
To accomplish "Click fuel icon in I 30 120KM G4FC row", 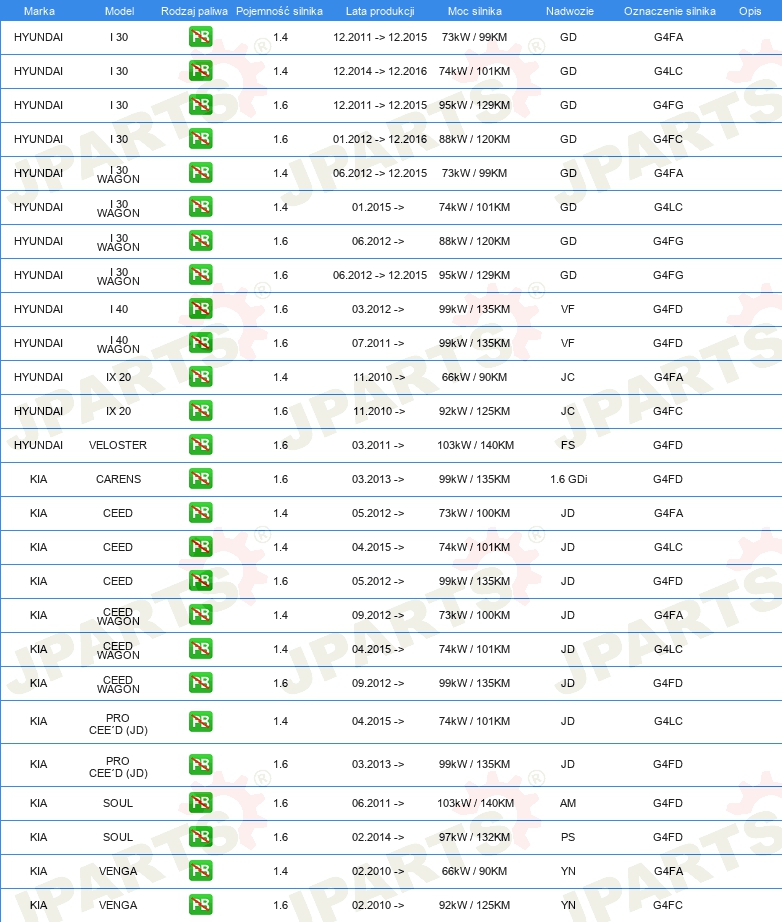I will pos(200,139).
